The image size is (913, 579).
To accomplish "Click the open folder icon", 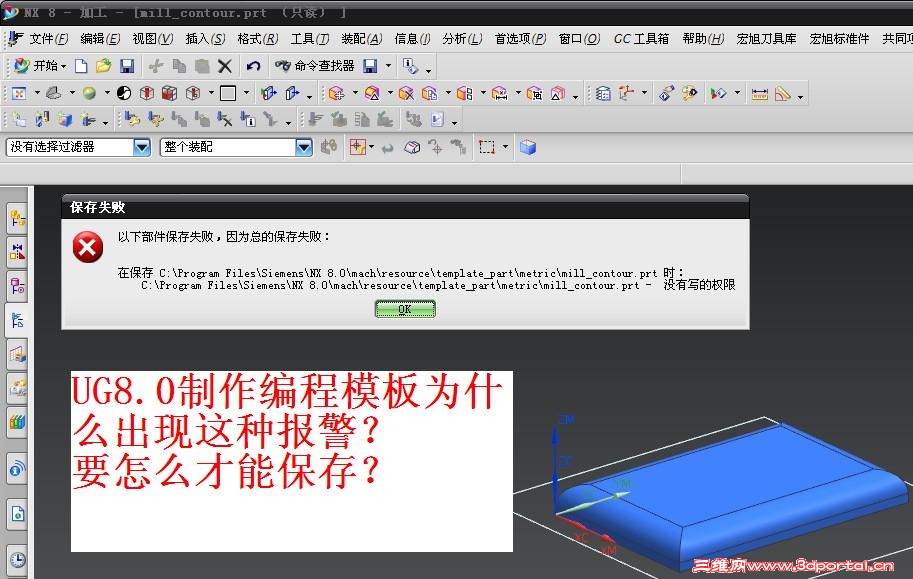I will pyautogui.click(x=104, y=66).
